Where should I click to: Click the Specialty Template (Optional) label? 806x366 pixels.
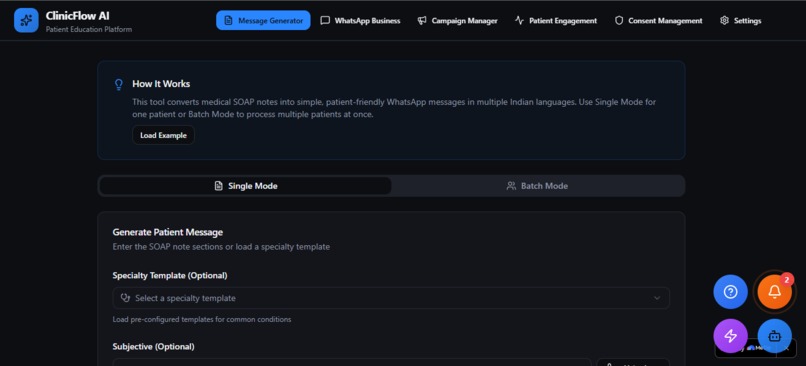coord(170,276)
